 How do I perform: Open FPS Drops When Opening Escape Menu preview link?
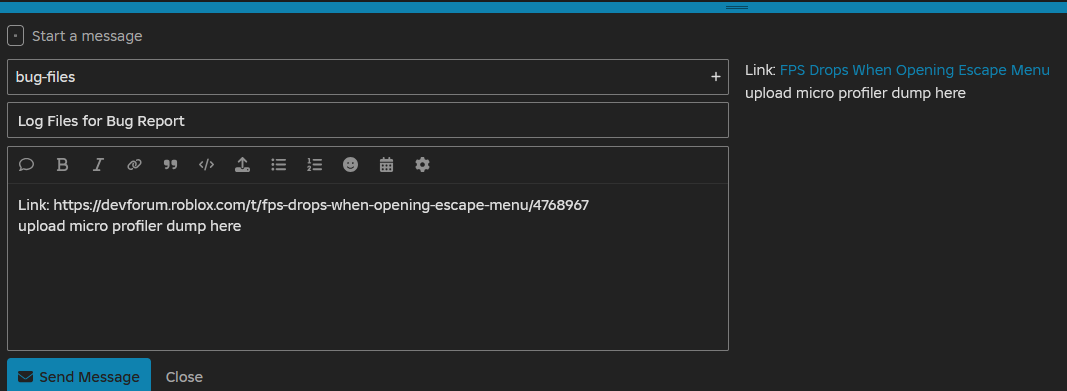(x=915, y=70)
